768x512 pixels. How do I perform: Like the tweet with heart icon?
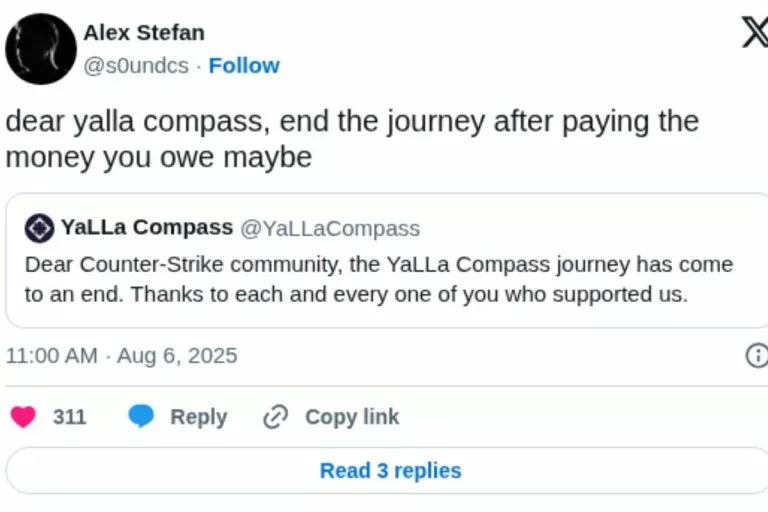(x=23, y=417)
